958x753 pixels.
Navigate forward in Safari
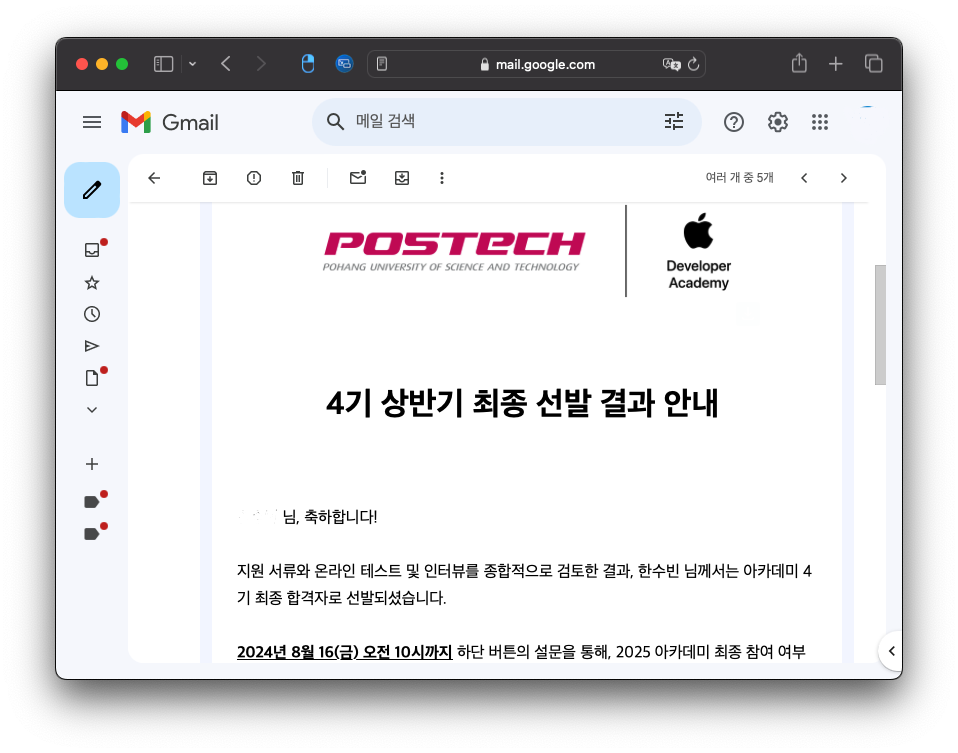tap(261, 64)
